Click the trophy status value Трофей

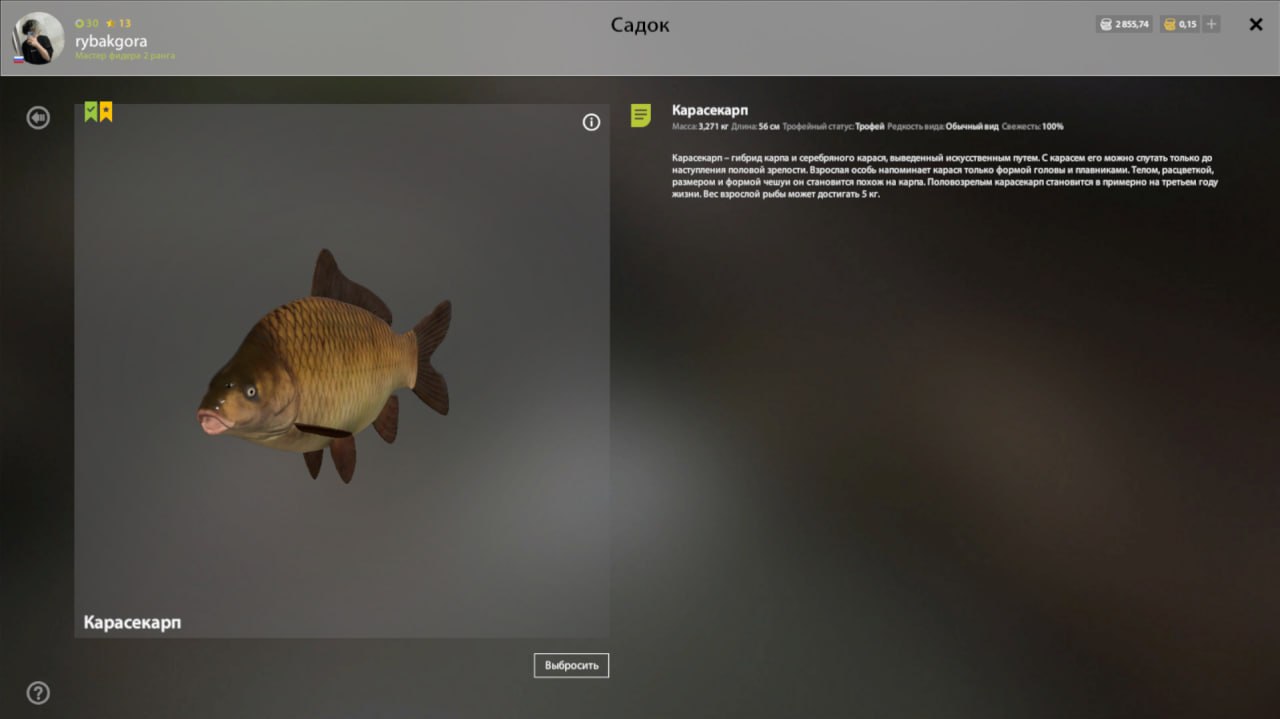(870, 127)
